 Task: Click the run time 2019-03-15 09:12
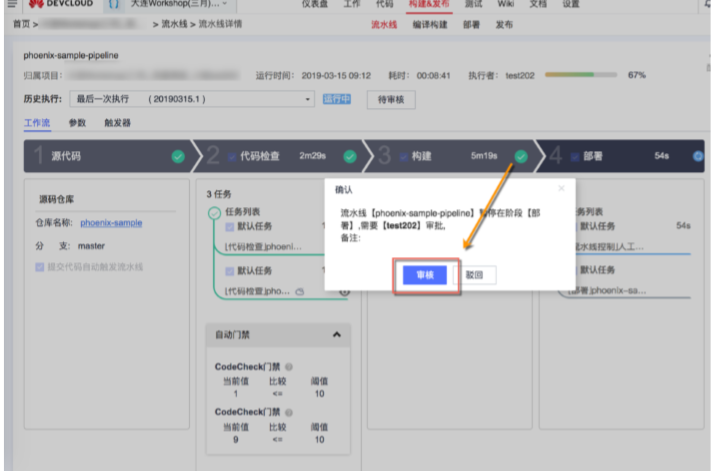pos(336,75)
